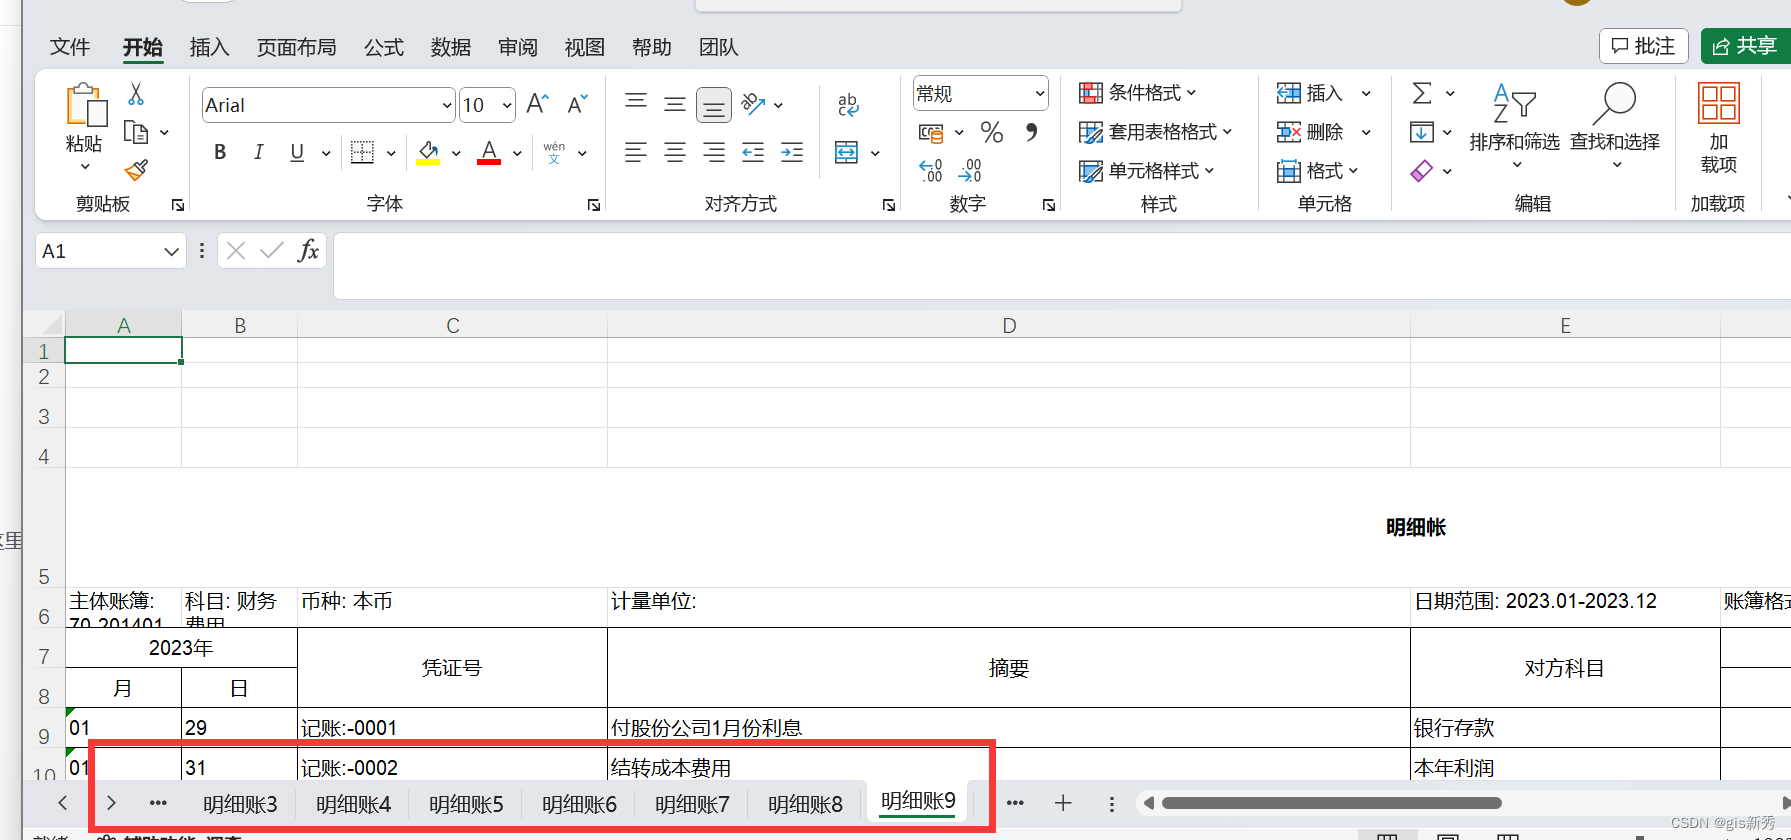
Task: Apply yellow fill color
Action: click(x=428, y=152)
